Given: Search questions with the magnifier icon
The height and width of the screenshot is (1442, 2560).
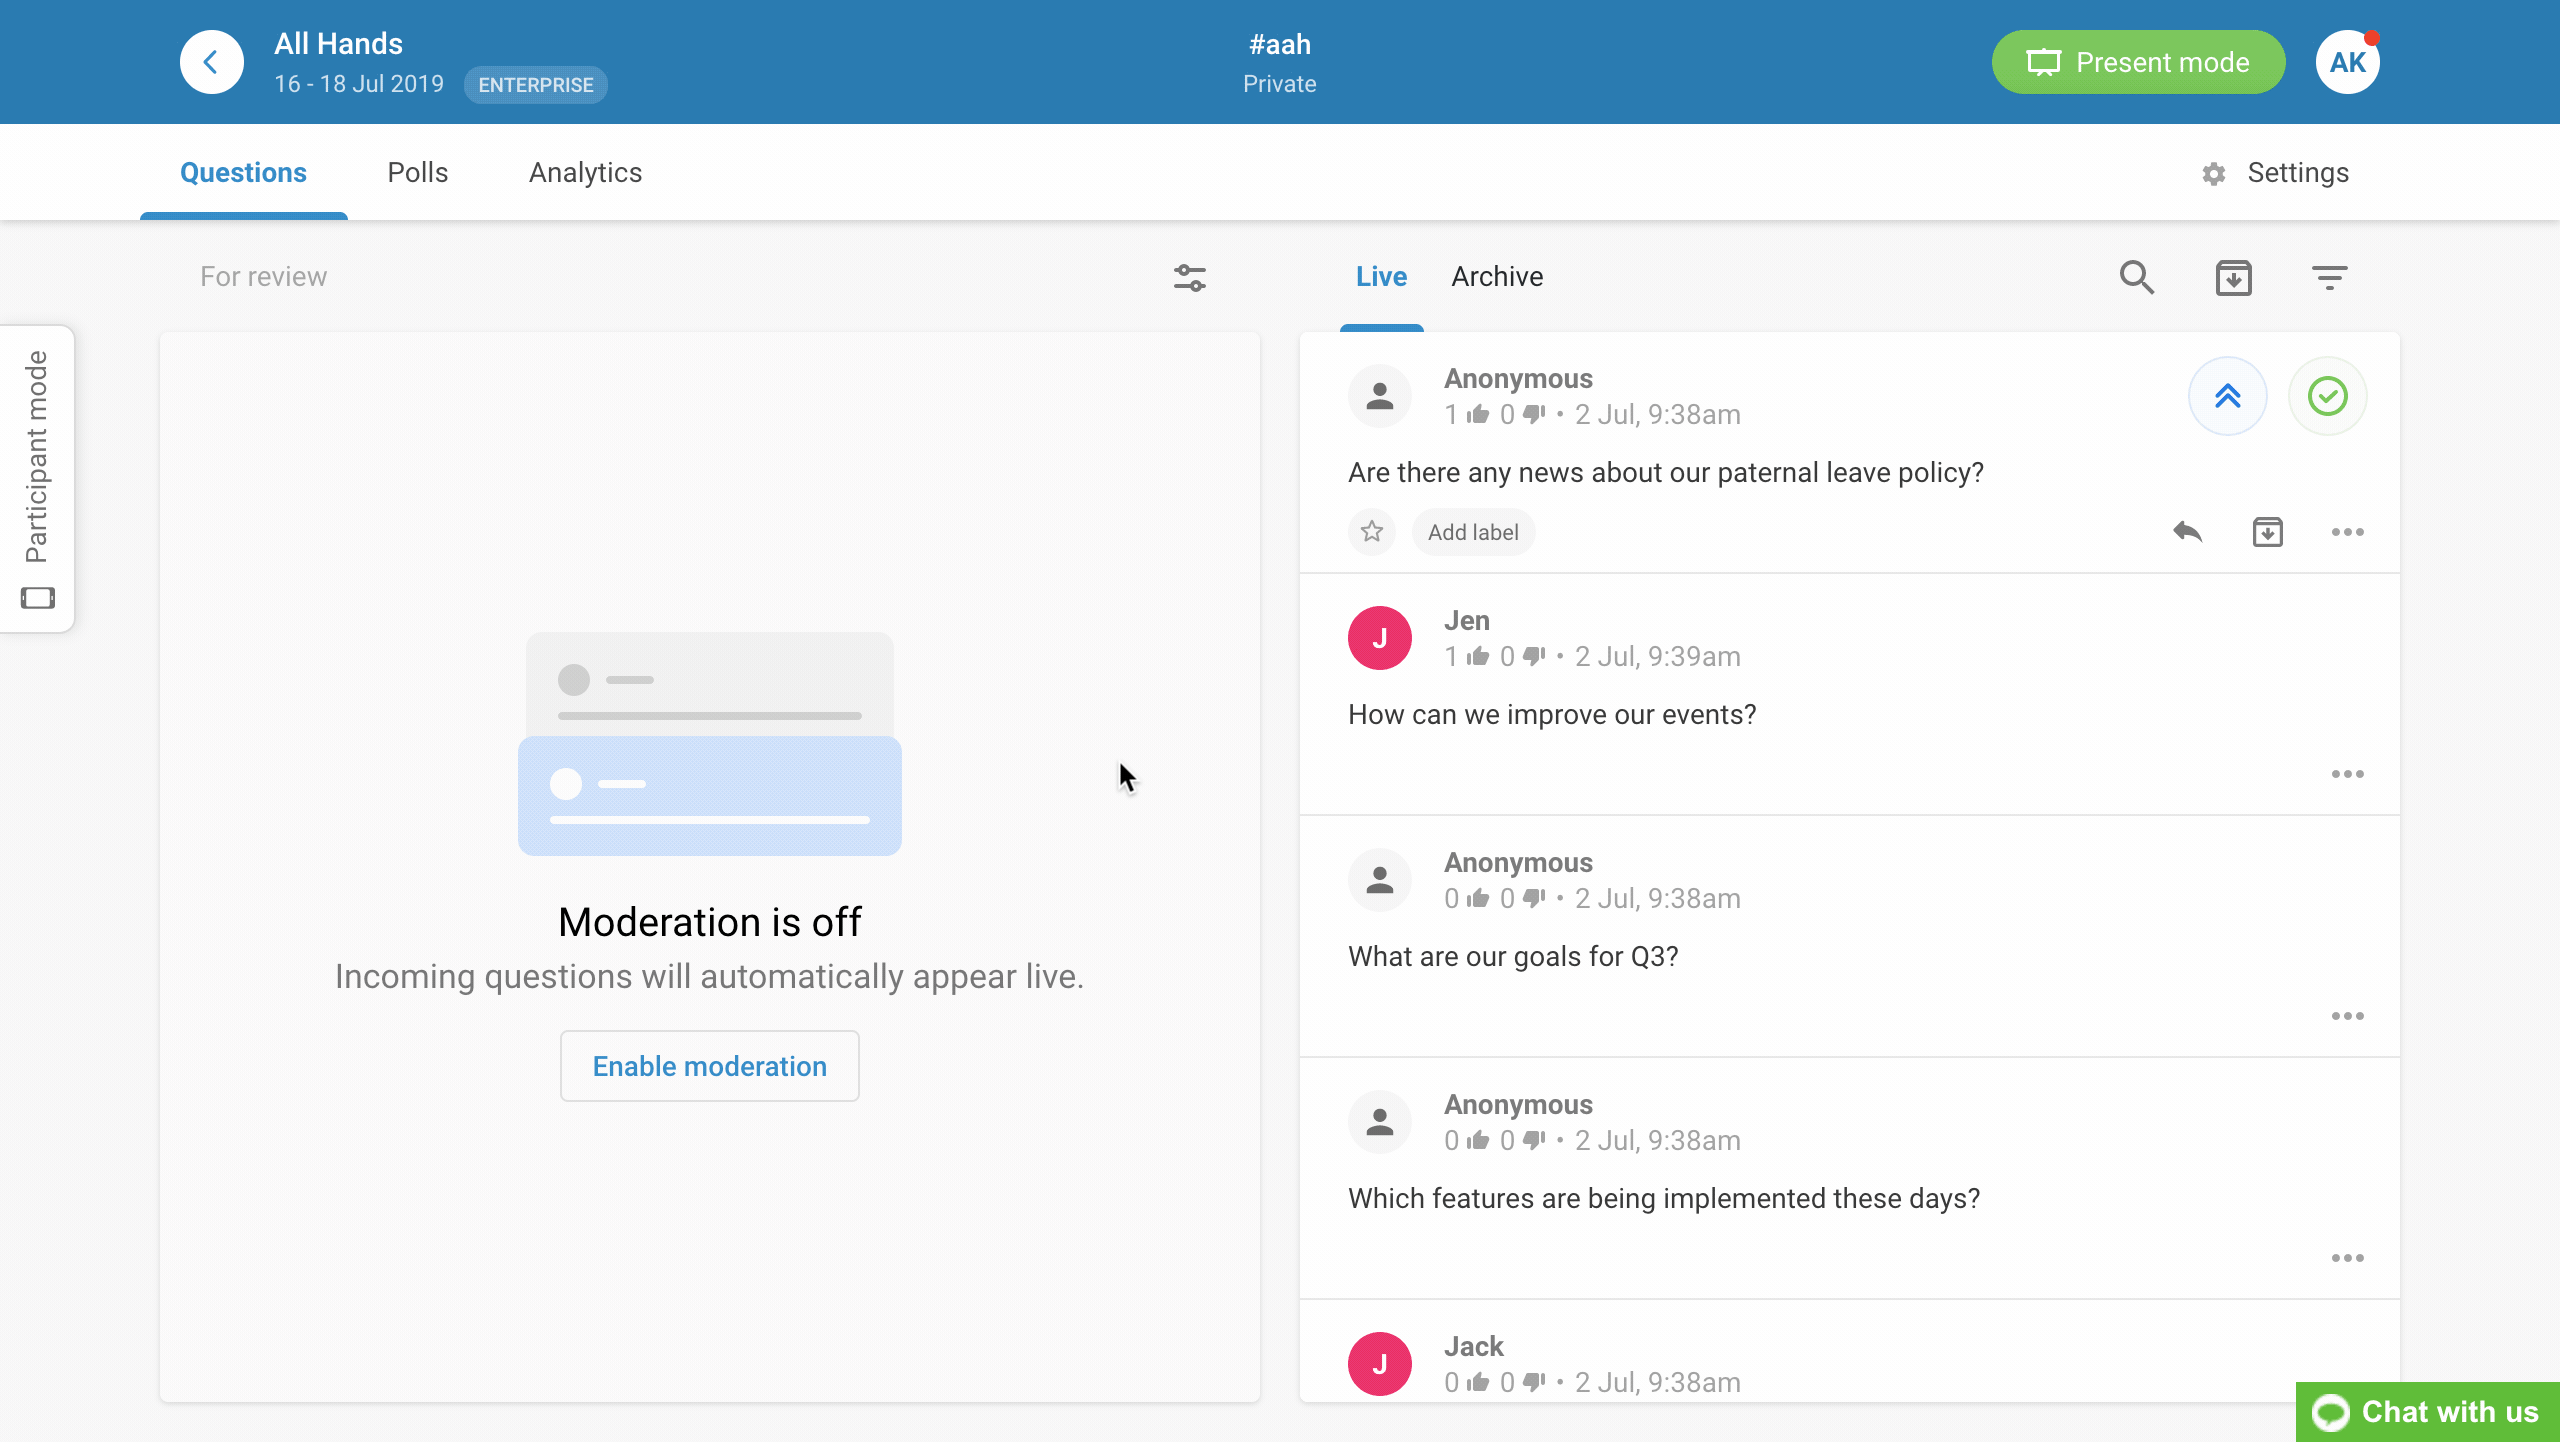Looking at the screenshot, I should tap(2137, 277).
